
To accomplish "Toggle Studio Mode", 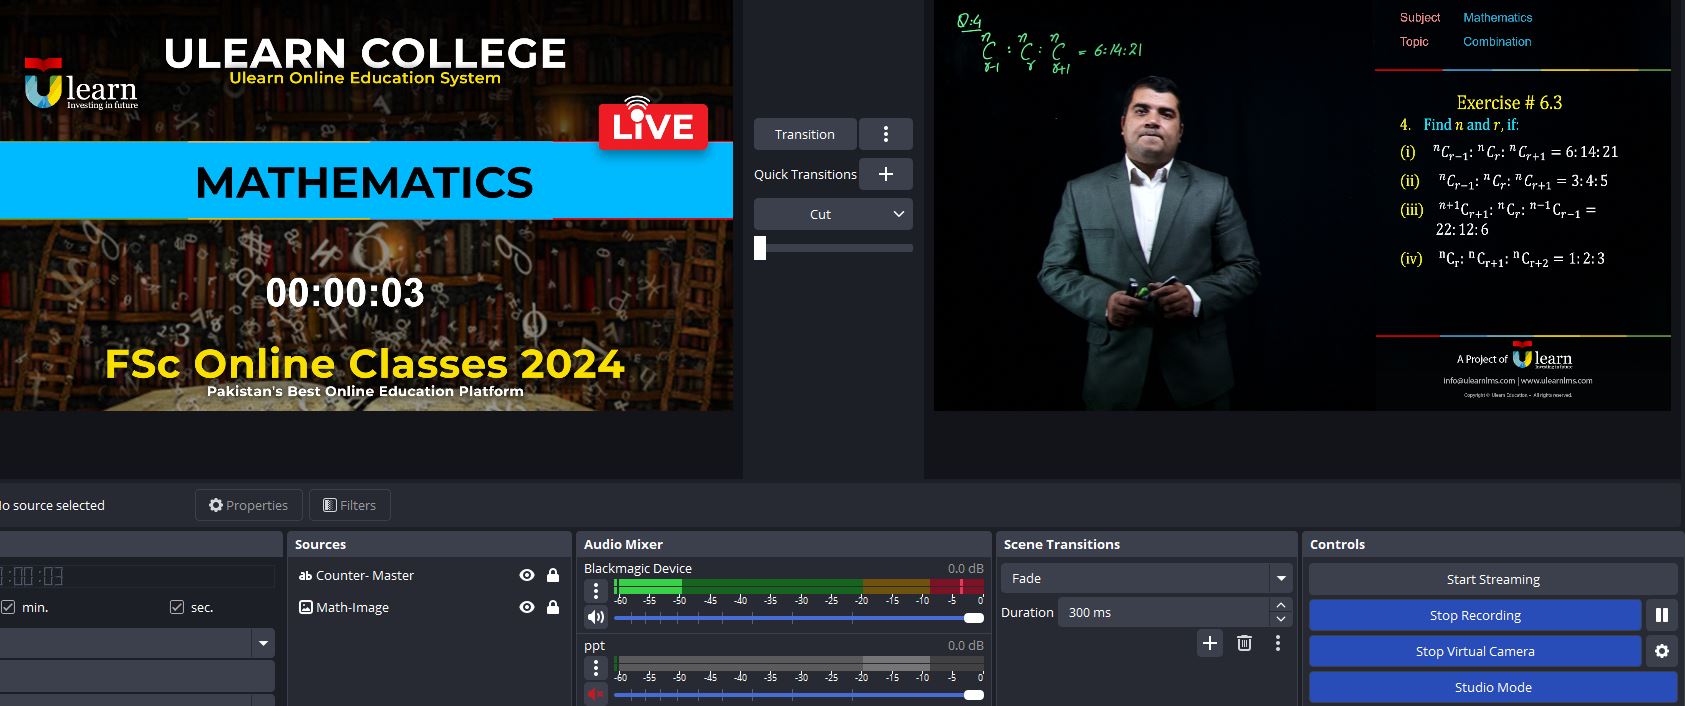I will click(x=1493, y=687).
